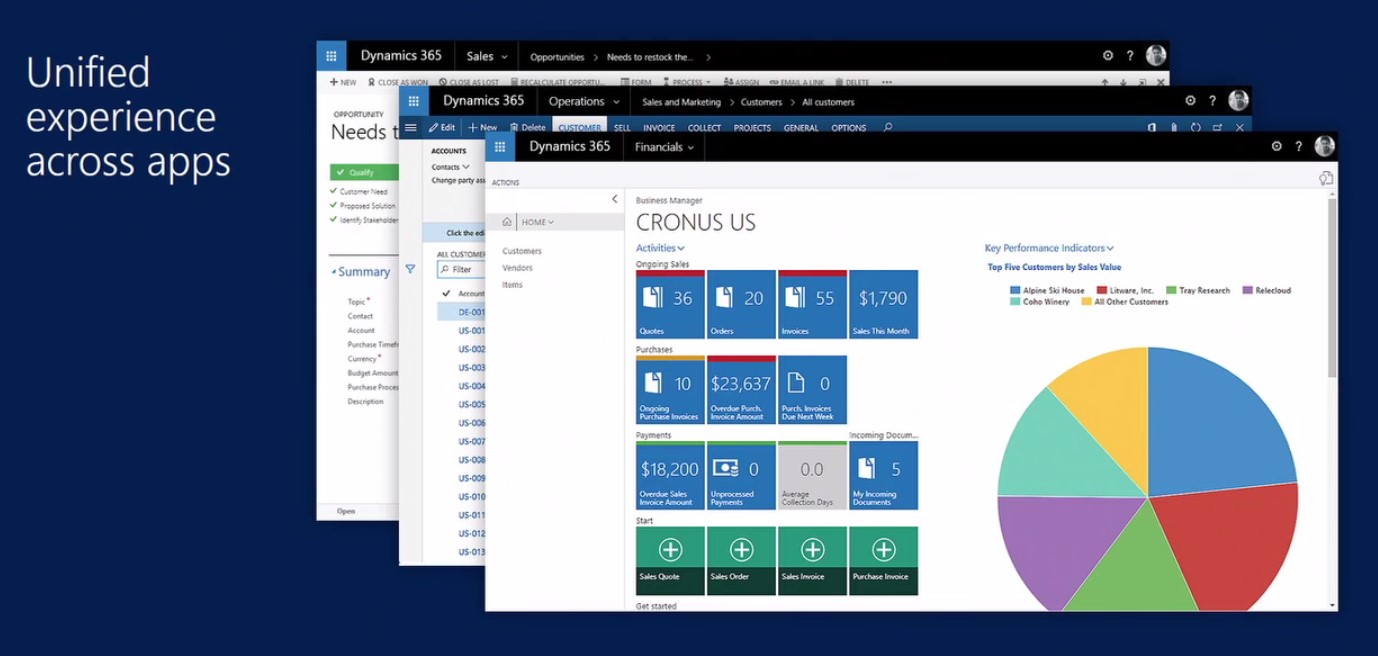The width and height of the screenshot is (1378, 656).
Task: Click Office icon in Operations action bar
Action: [x=1152, y=128]
